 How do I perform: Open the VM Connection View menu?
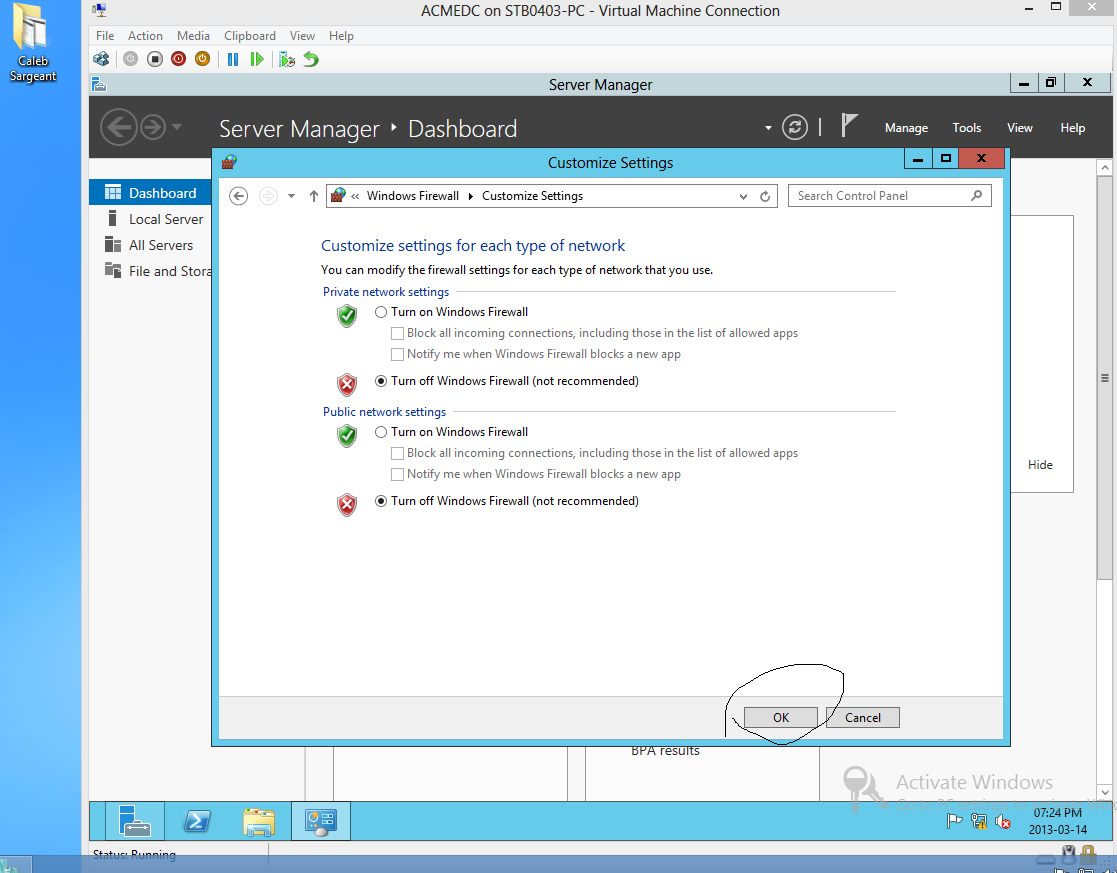[x=302, y=36]
